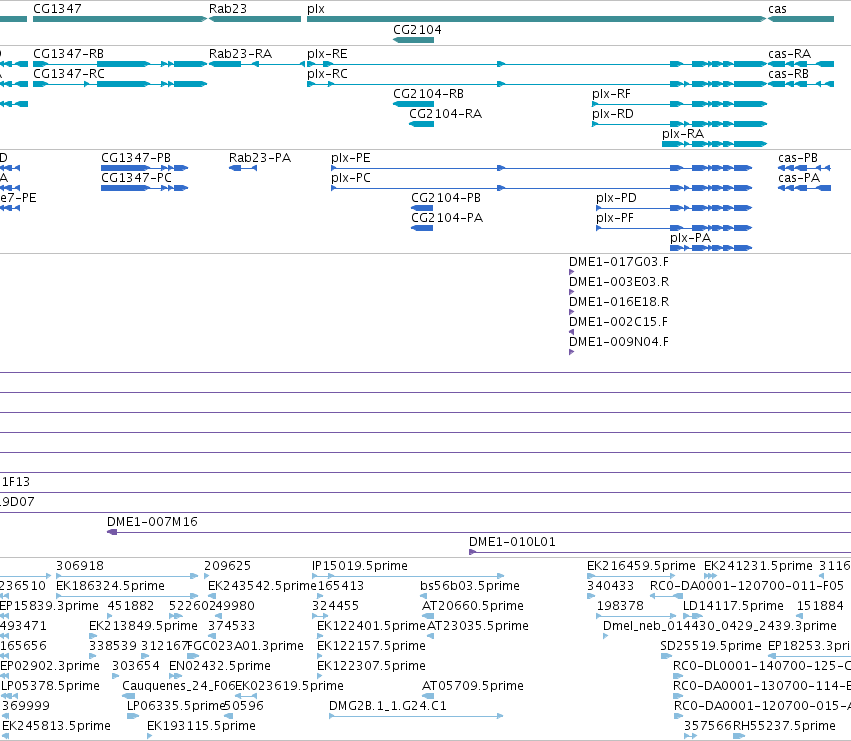
Task: Click the cas-RB transcript
Action: click(801, 84)
